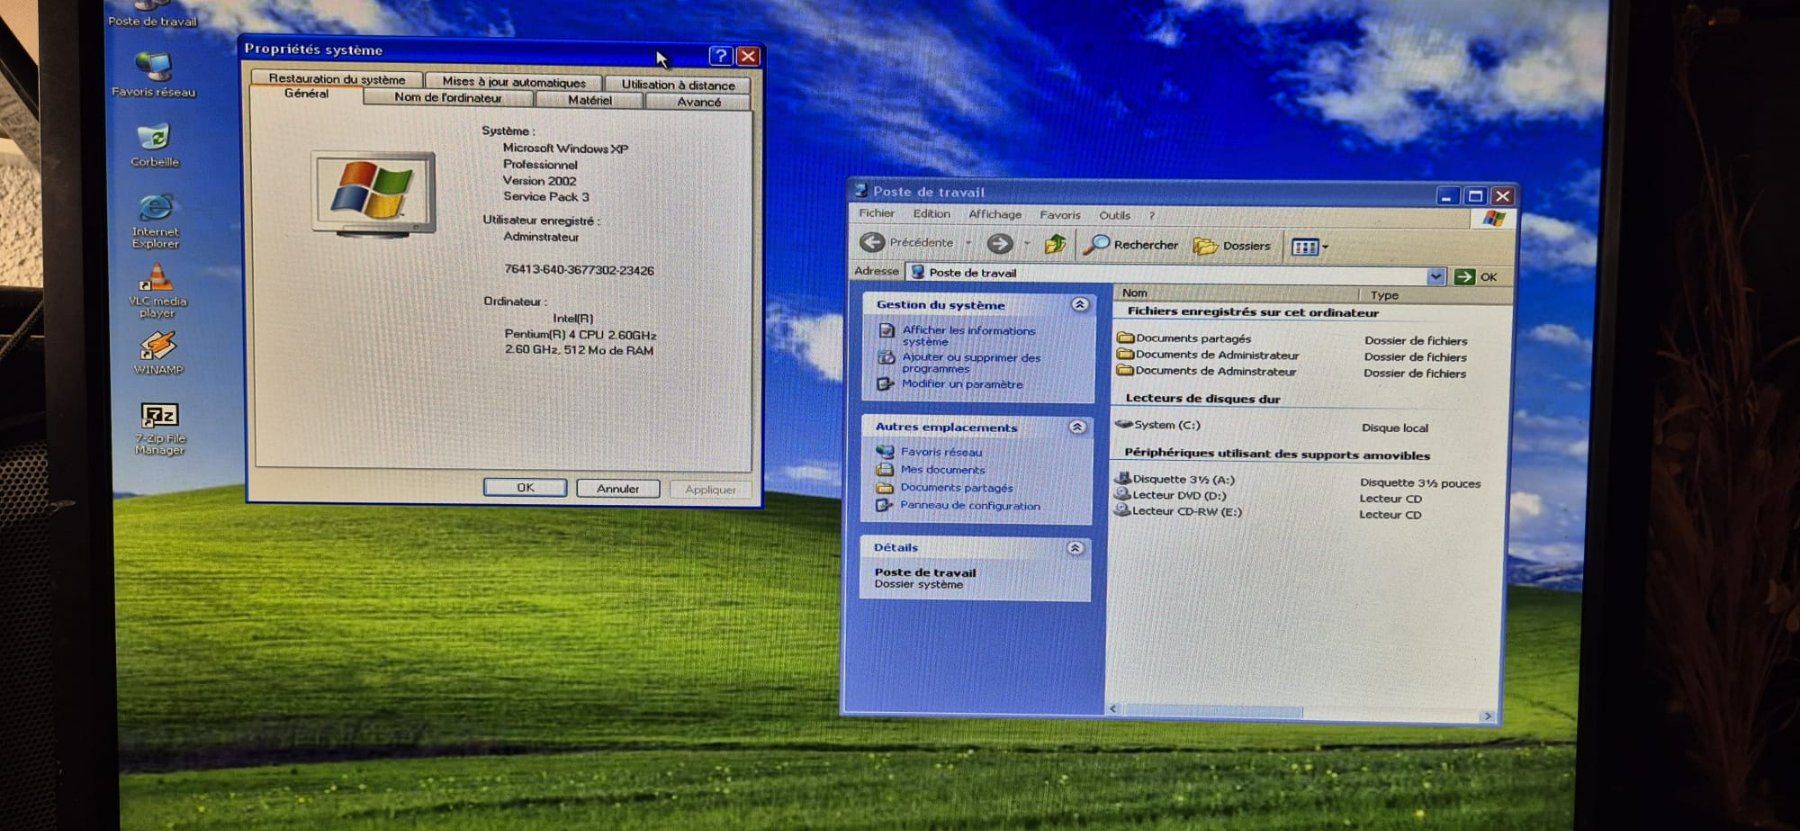Select the Général tab
1800x831 pixels.
click(x=306, y=94)
